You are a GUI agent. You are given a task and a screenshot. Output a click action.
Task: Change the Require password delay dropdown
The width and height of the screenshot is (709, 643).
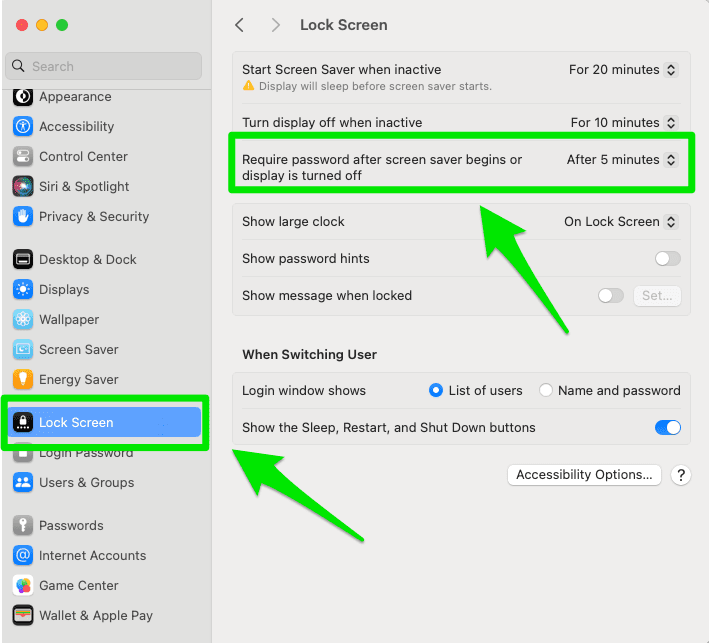click(x=622, y=160)
